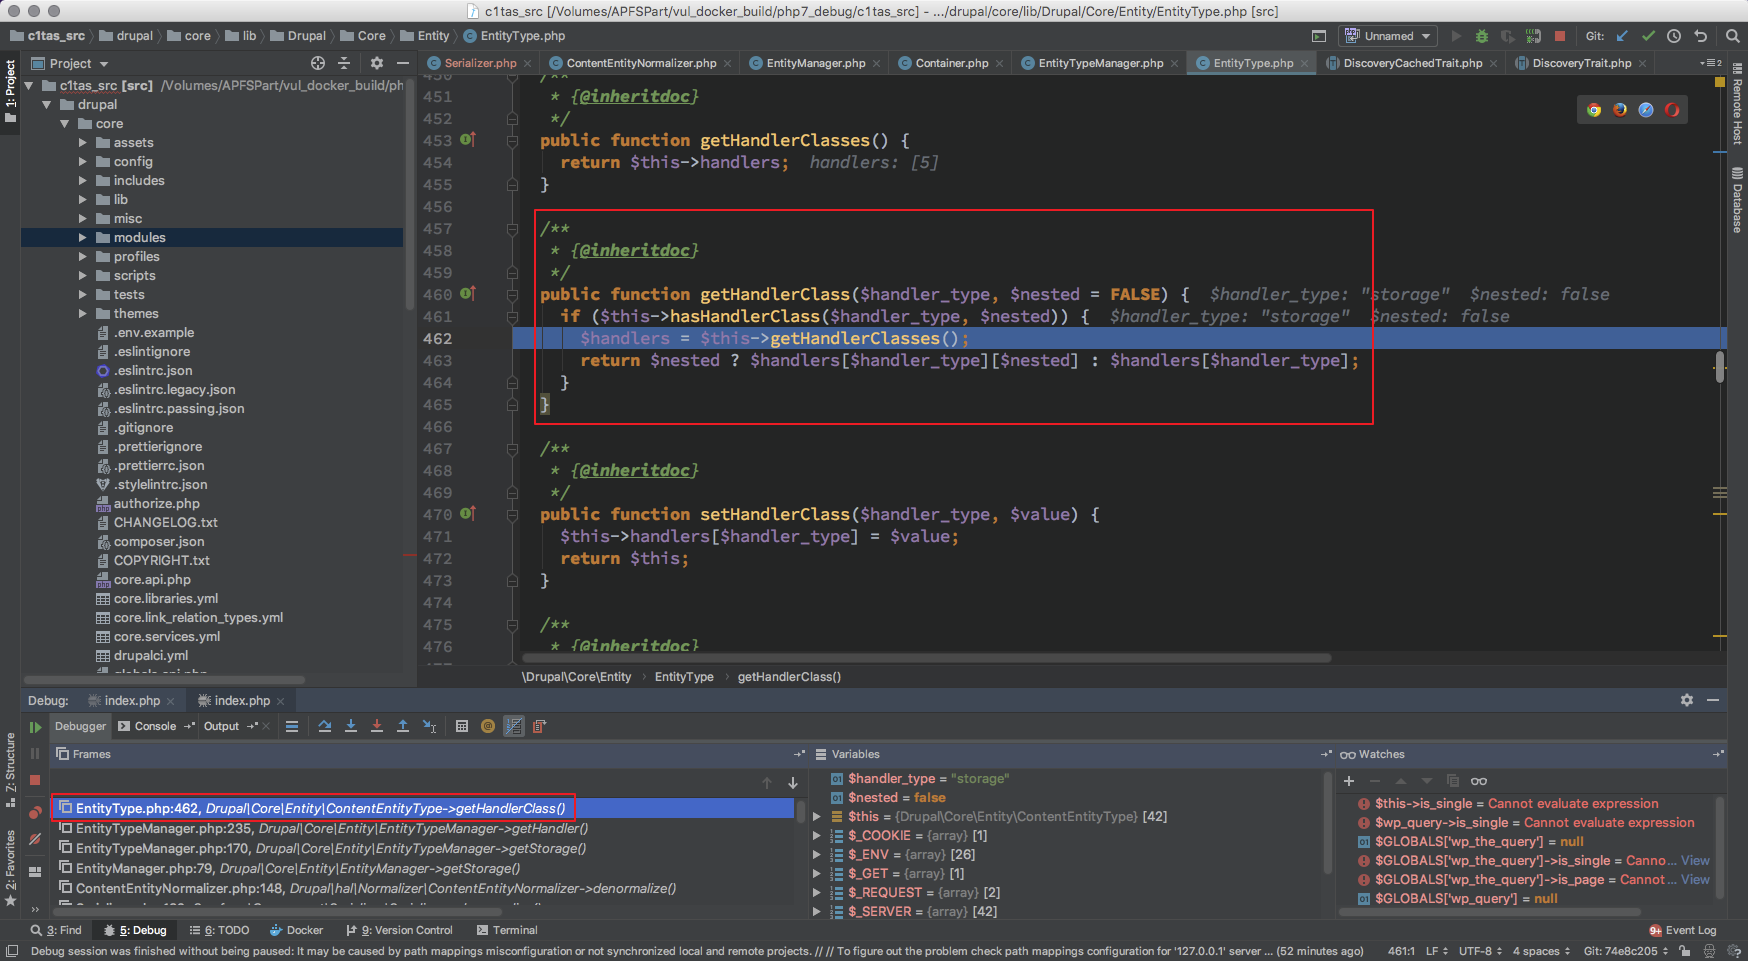Click the Run to Cursor icon

point(429,727)
